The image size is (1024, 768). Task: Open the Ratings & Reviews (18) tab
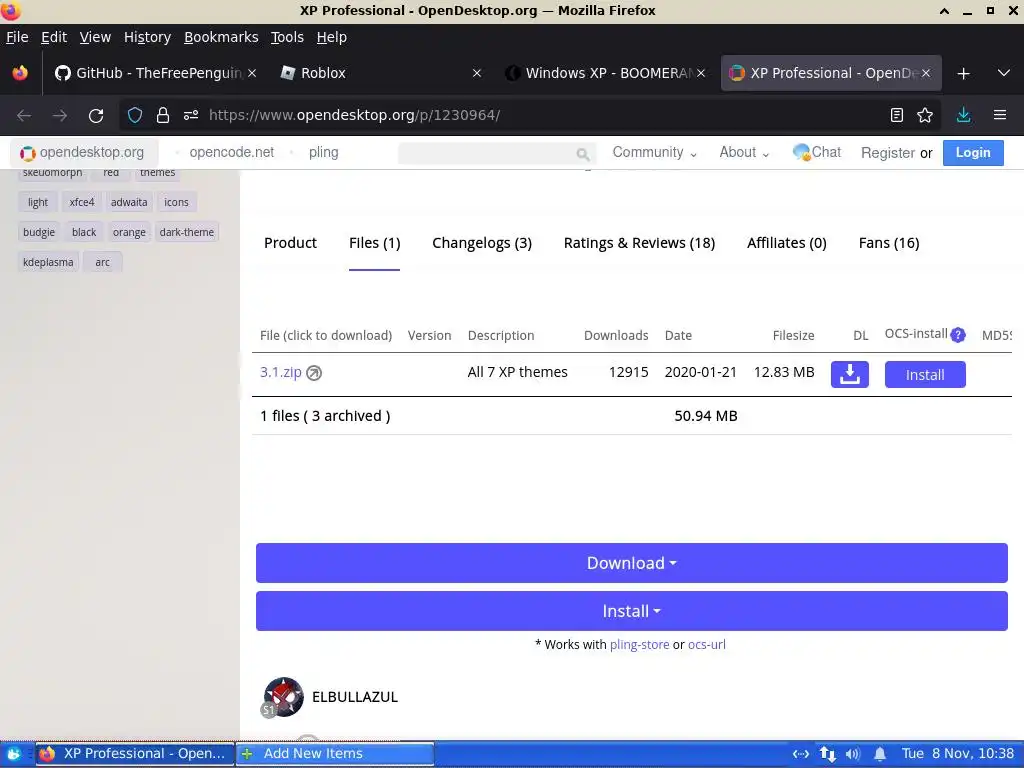639,243
